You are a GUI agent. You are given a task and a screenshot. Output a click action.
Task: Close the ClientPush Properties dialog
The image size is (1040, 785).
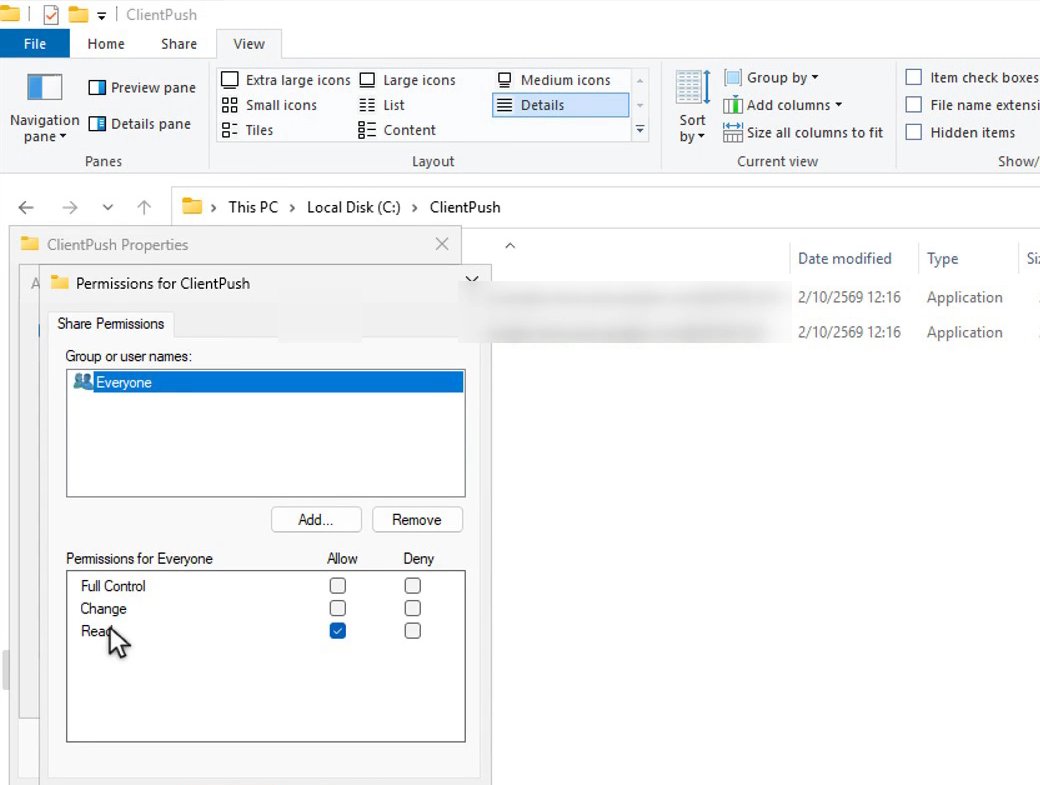tap(442, 244)
